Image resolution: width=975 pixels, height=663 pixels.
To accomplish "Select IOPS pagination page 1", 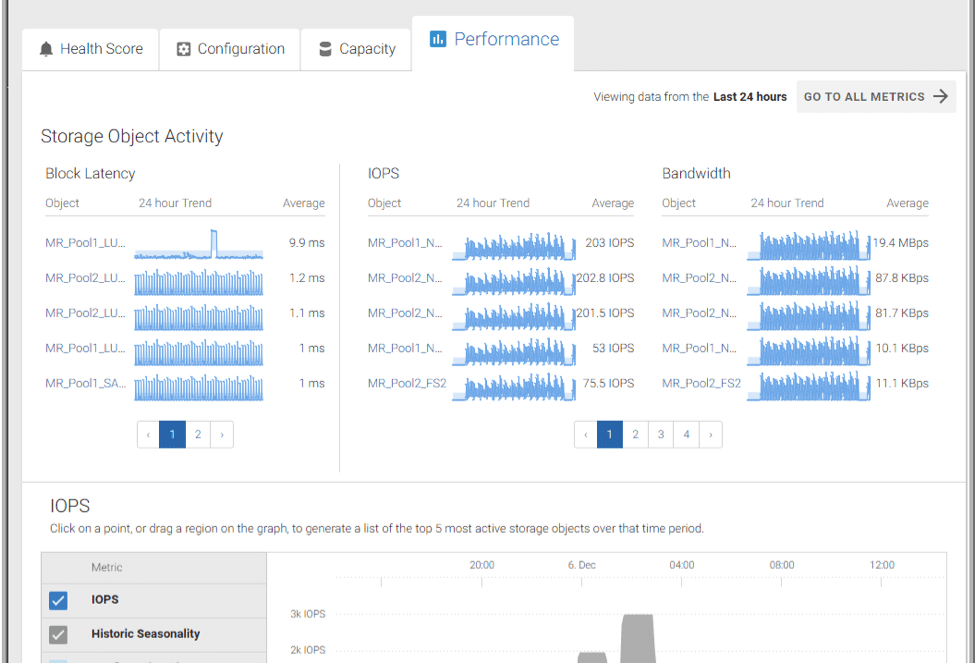I will click(x=610, y=435).
